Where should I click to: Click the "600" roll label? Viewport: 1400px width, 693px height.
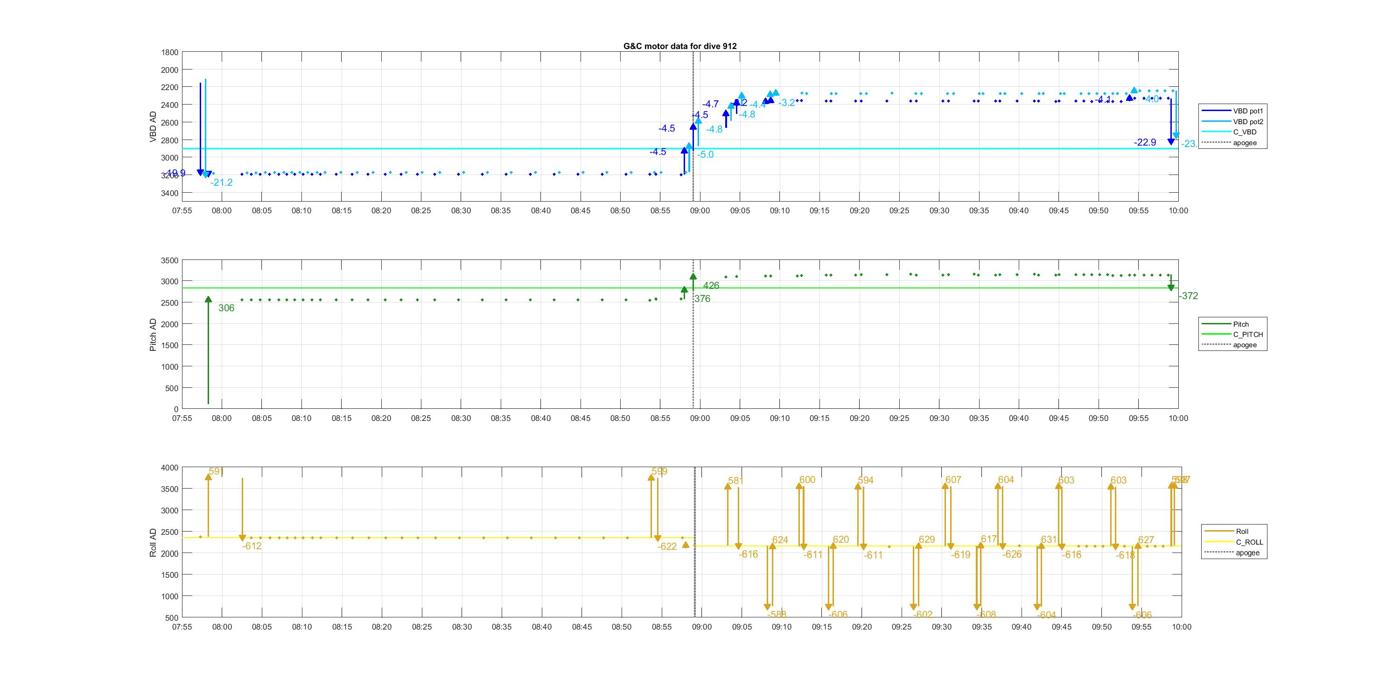(807, 480)
